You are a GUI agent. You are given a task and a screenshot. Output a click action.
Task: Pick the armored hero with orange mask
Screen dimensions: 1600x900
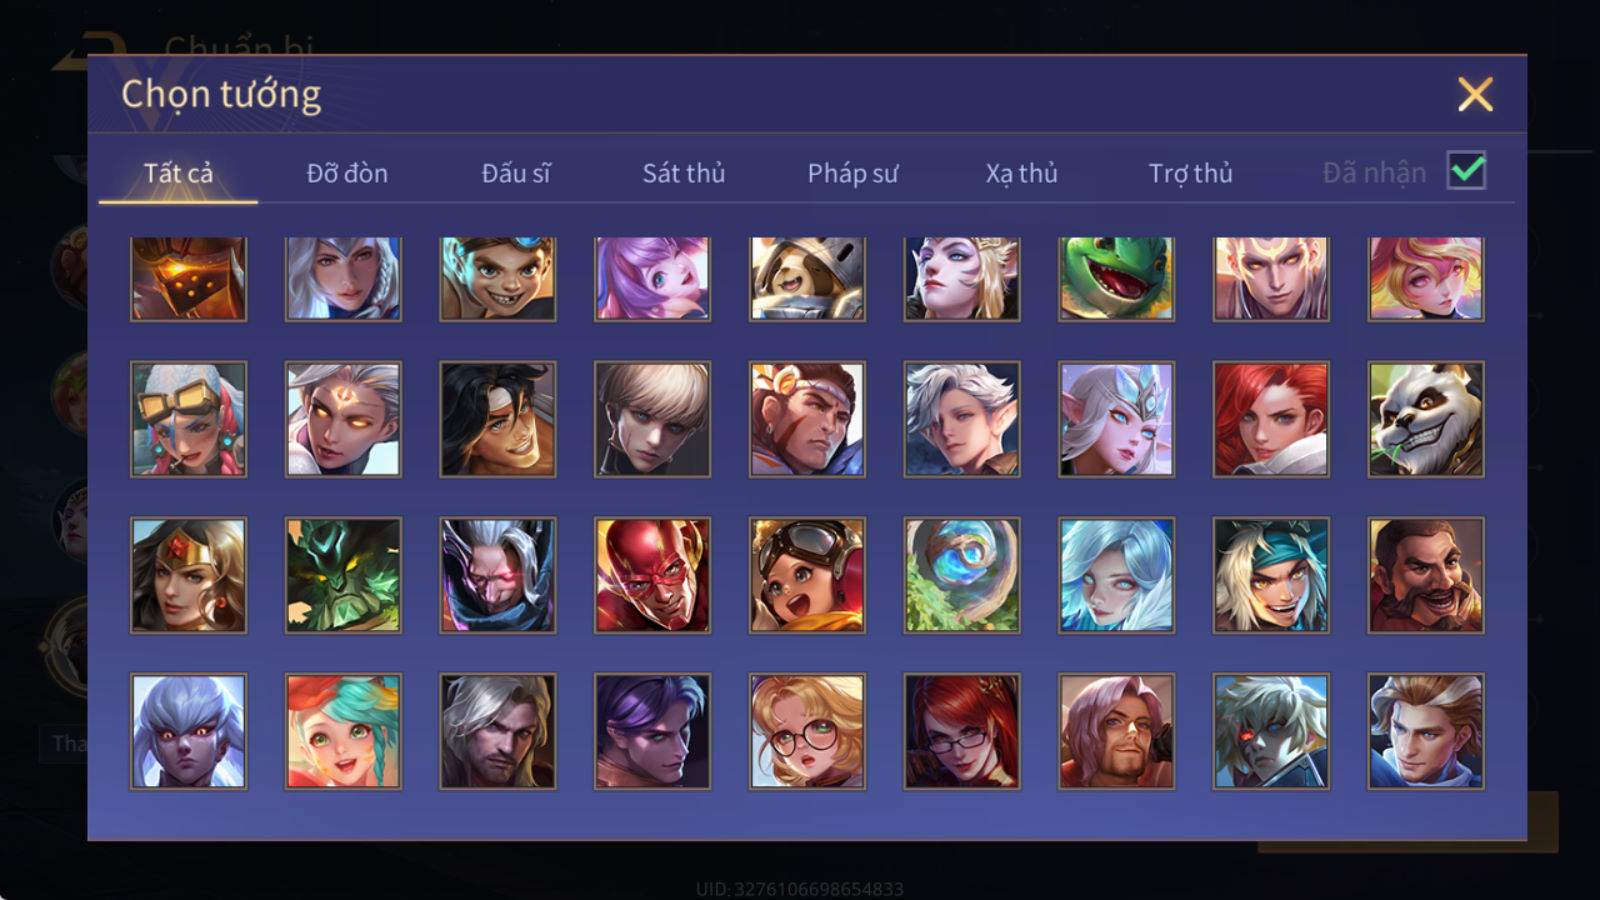(x=188, y=279)
